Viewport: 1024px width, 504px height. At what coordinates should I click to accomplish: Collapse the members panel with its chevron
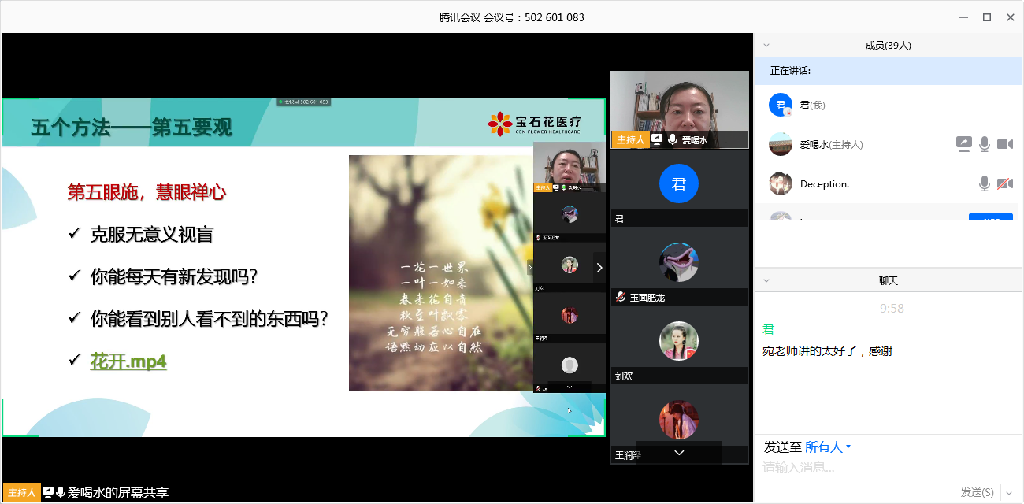click(767, 45)
